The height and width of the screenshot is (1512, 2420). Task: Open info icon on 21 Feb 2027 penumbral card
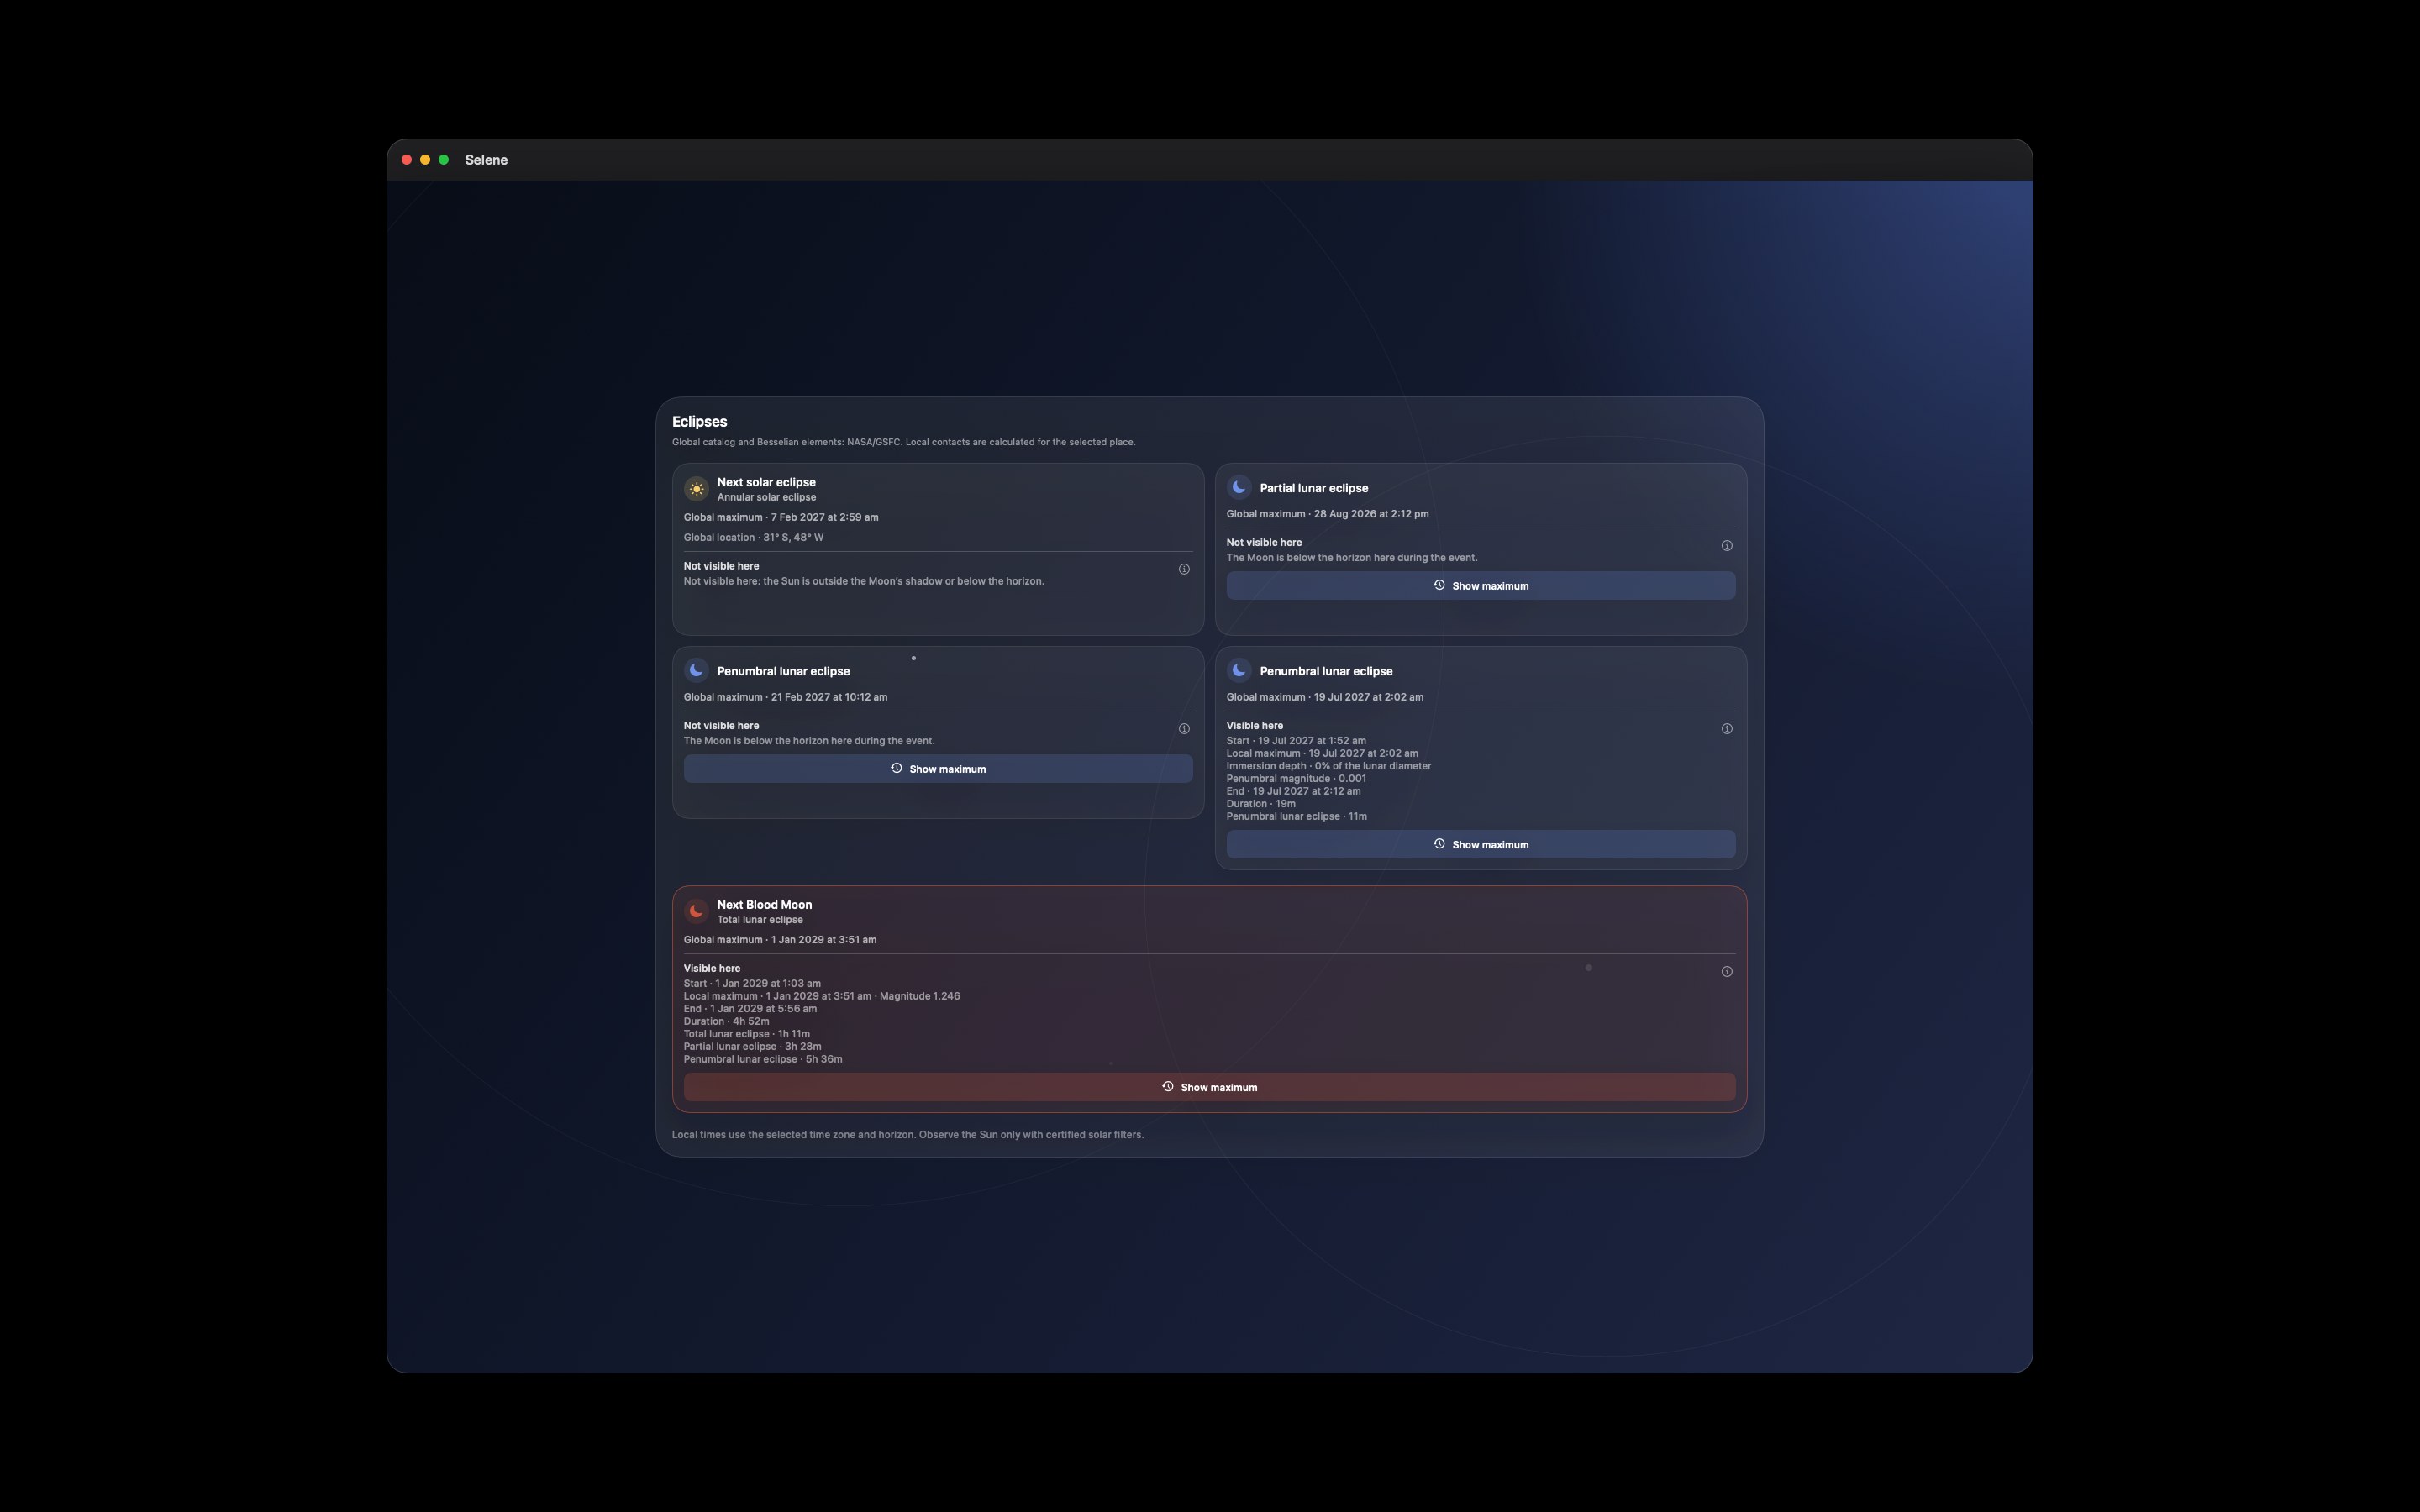click(x=1184, y=729)
